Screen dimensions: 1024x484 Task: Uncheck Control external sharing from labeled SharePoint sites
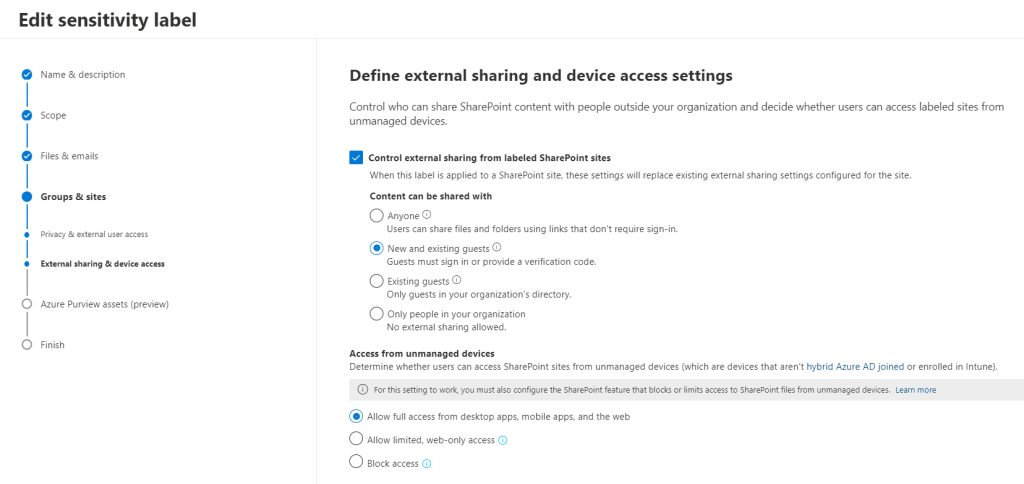click(x=356, y=157)
